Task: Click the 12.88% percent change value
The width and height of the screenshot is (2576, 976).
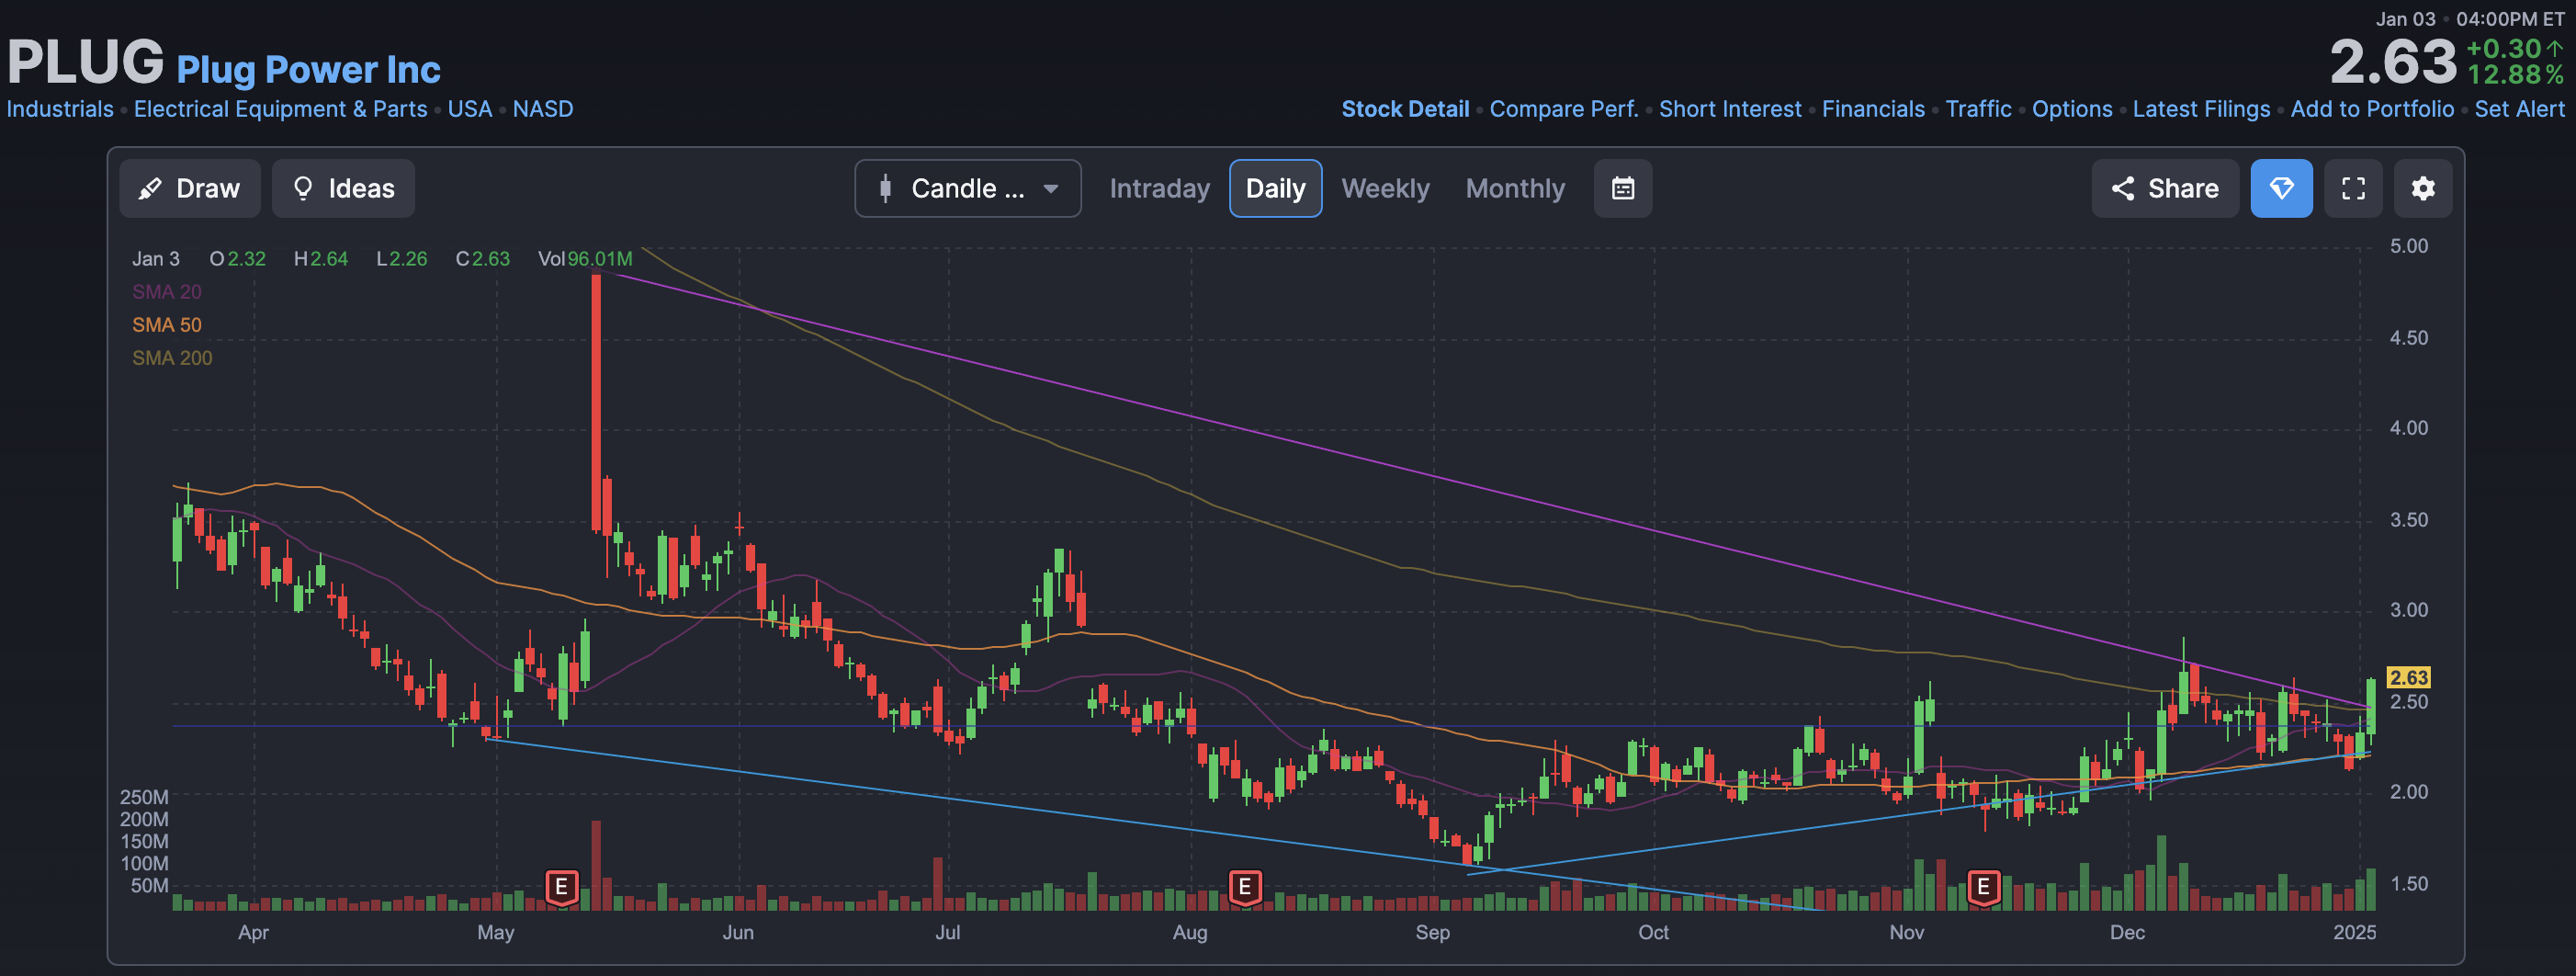Action: click(x=2515, y=75)
